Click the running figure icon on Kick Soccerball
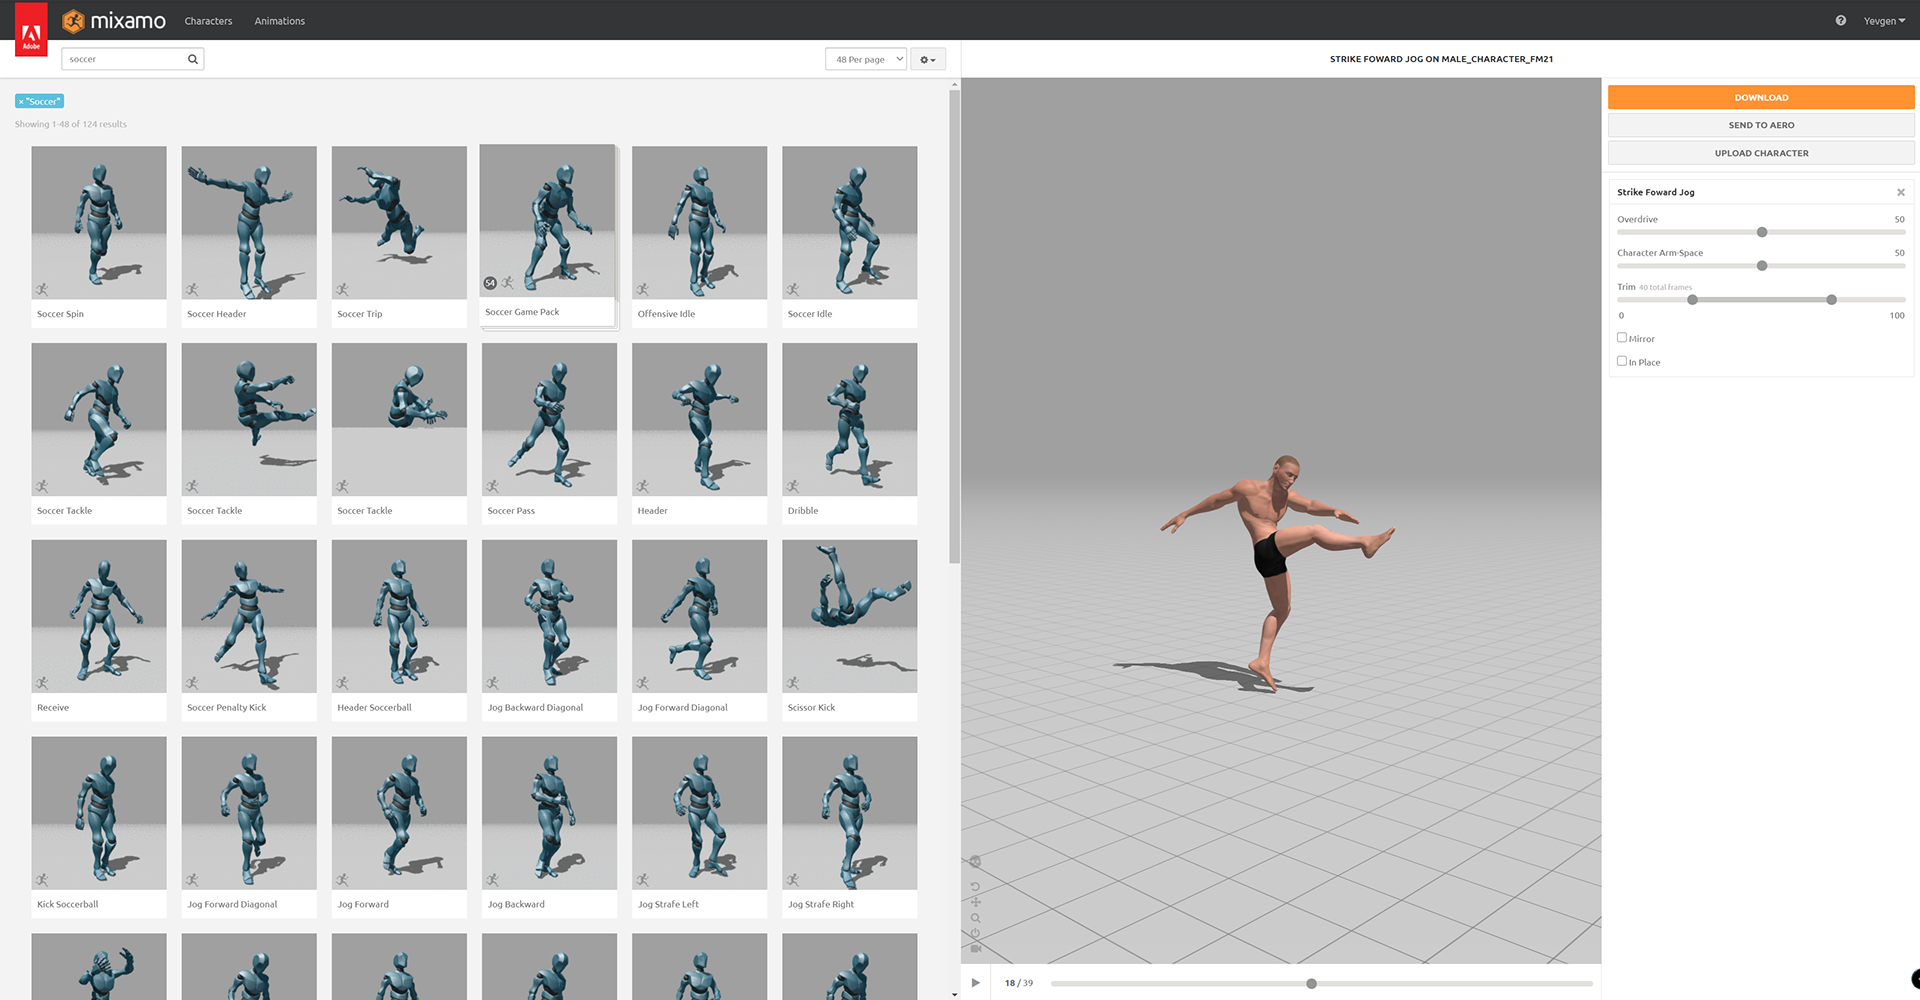The width and height of the screenshot is (1920, 1000). pos(42,880)
